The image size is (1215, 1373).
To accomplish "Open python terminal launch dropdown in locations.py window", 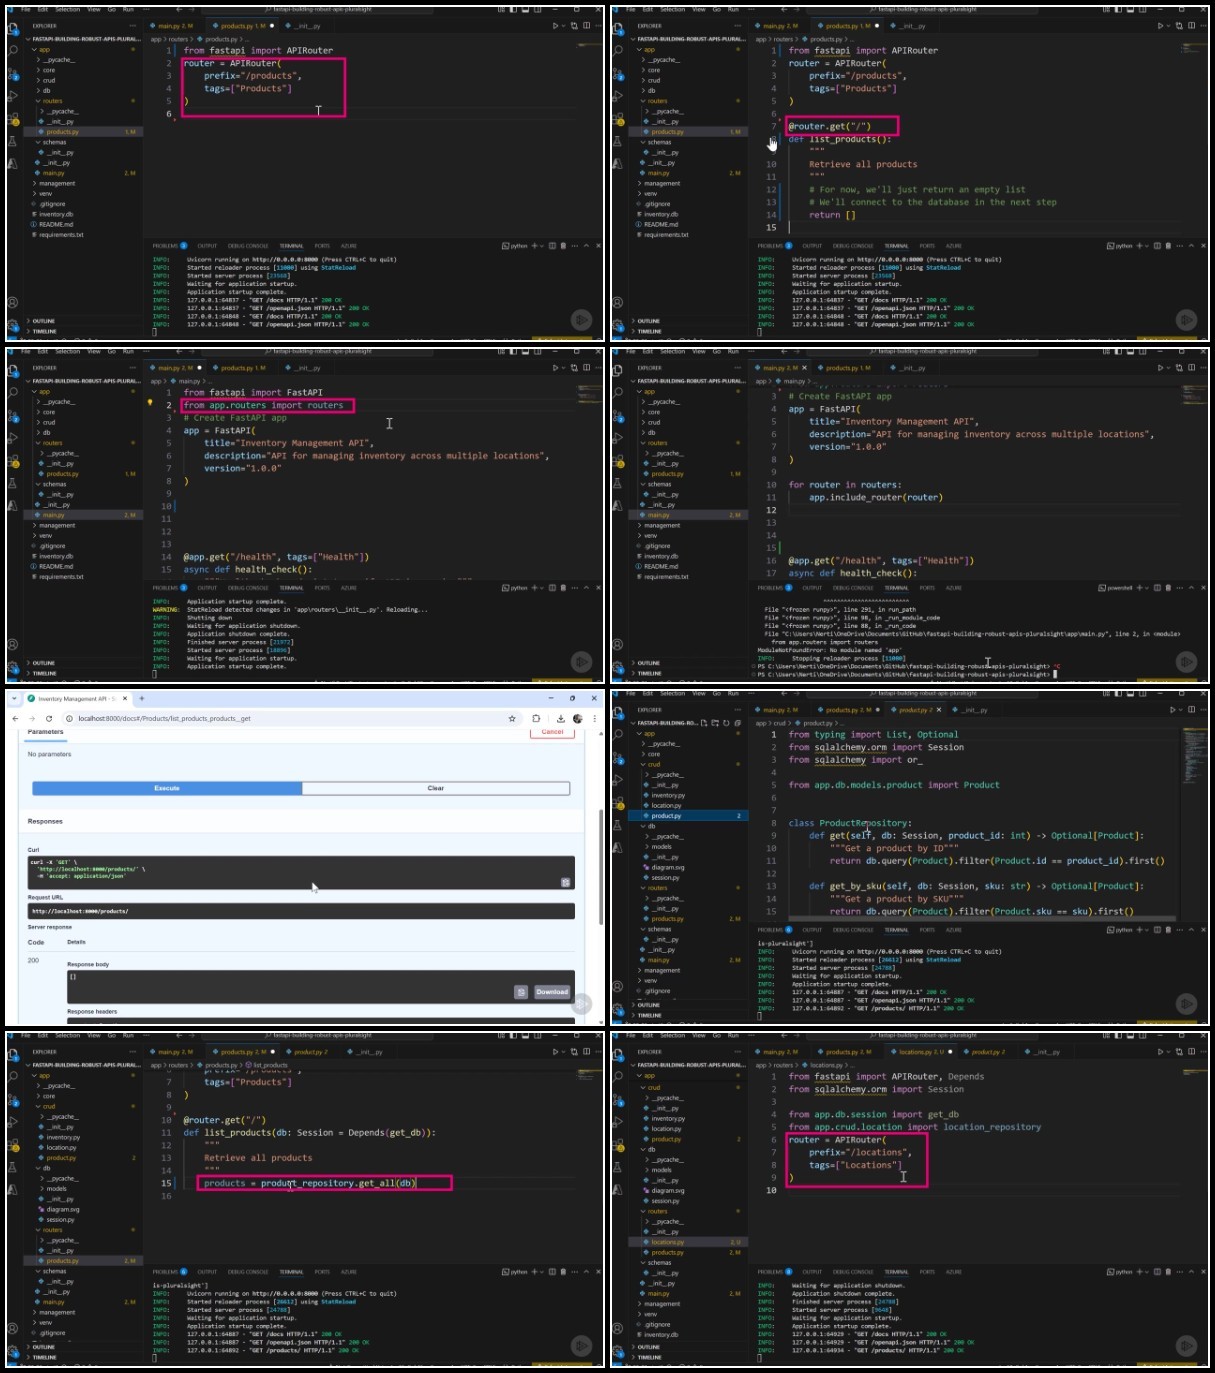I will coord(1148,1272).
